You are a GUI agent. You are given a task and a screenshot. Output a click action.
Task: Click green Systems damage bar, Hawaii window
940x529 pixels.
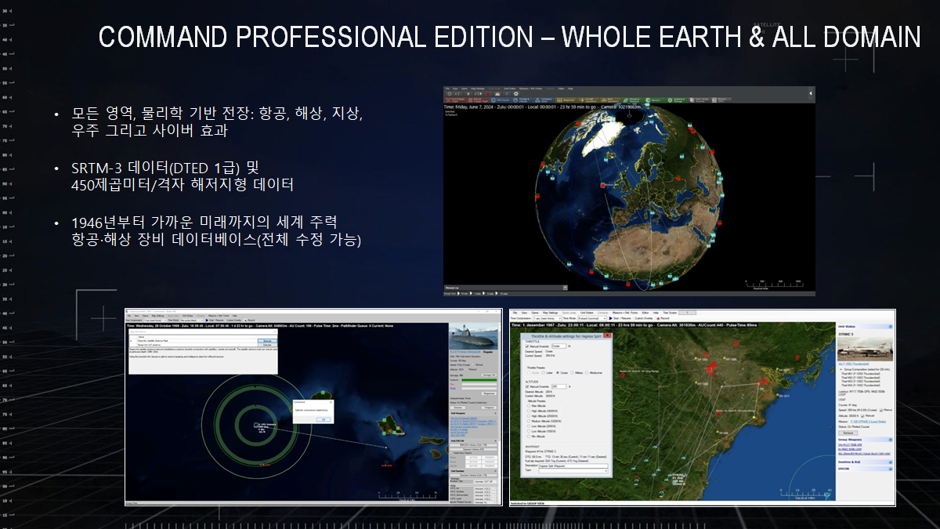point(479,380)
